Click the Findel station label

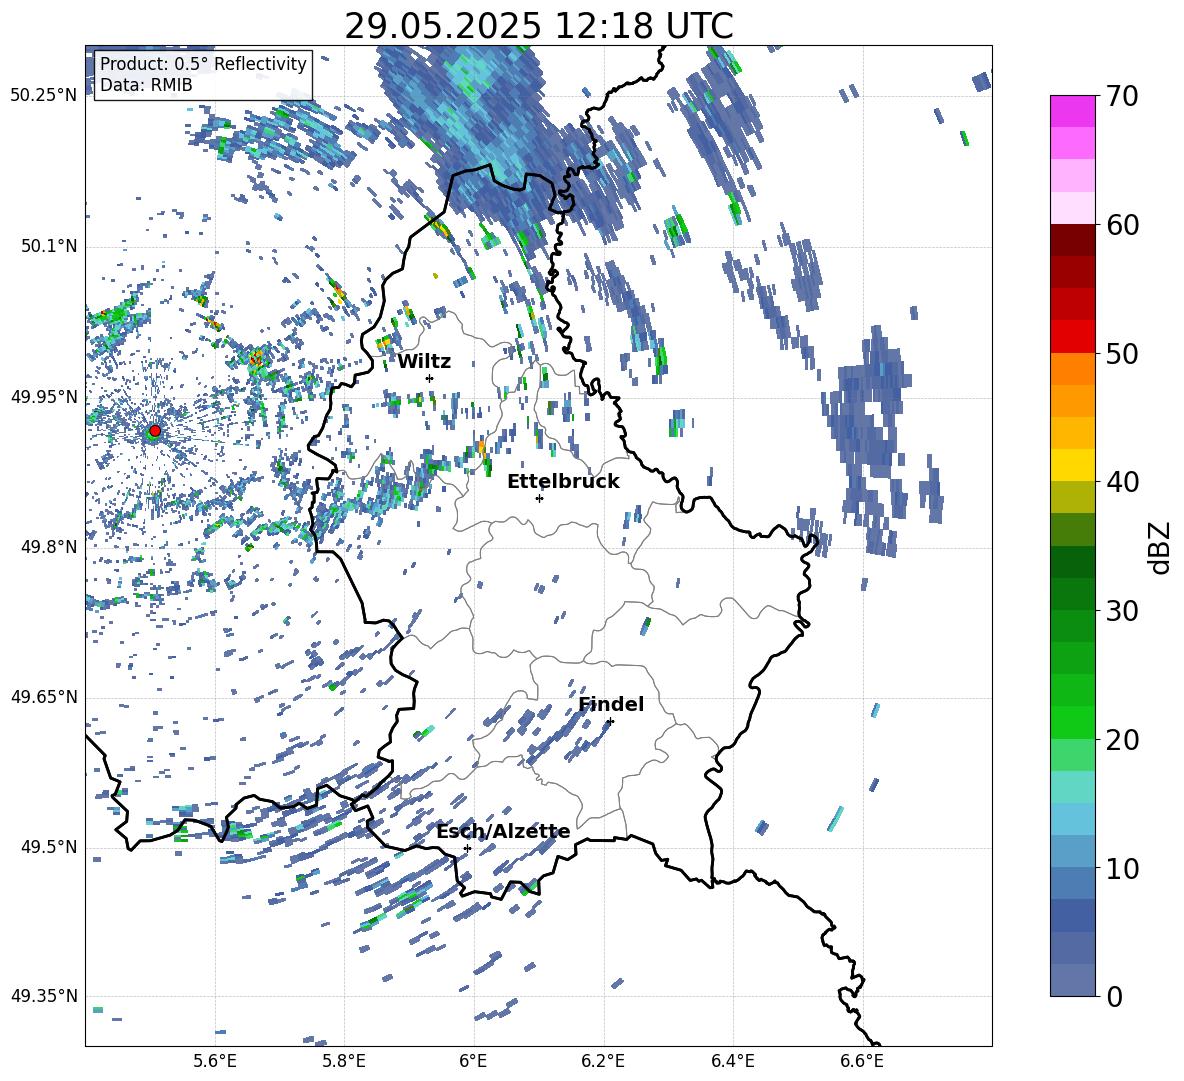click(611, 704)
